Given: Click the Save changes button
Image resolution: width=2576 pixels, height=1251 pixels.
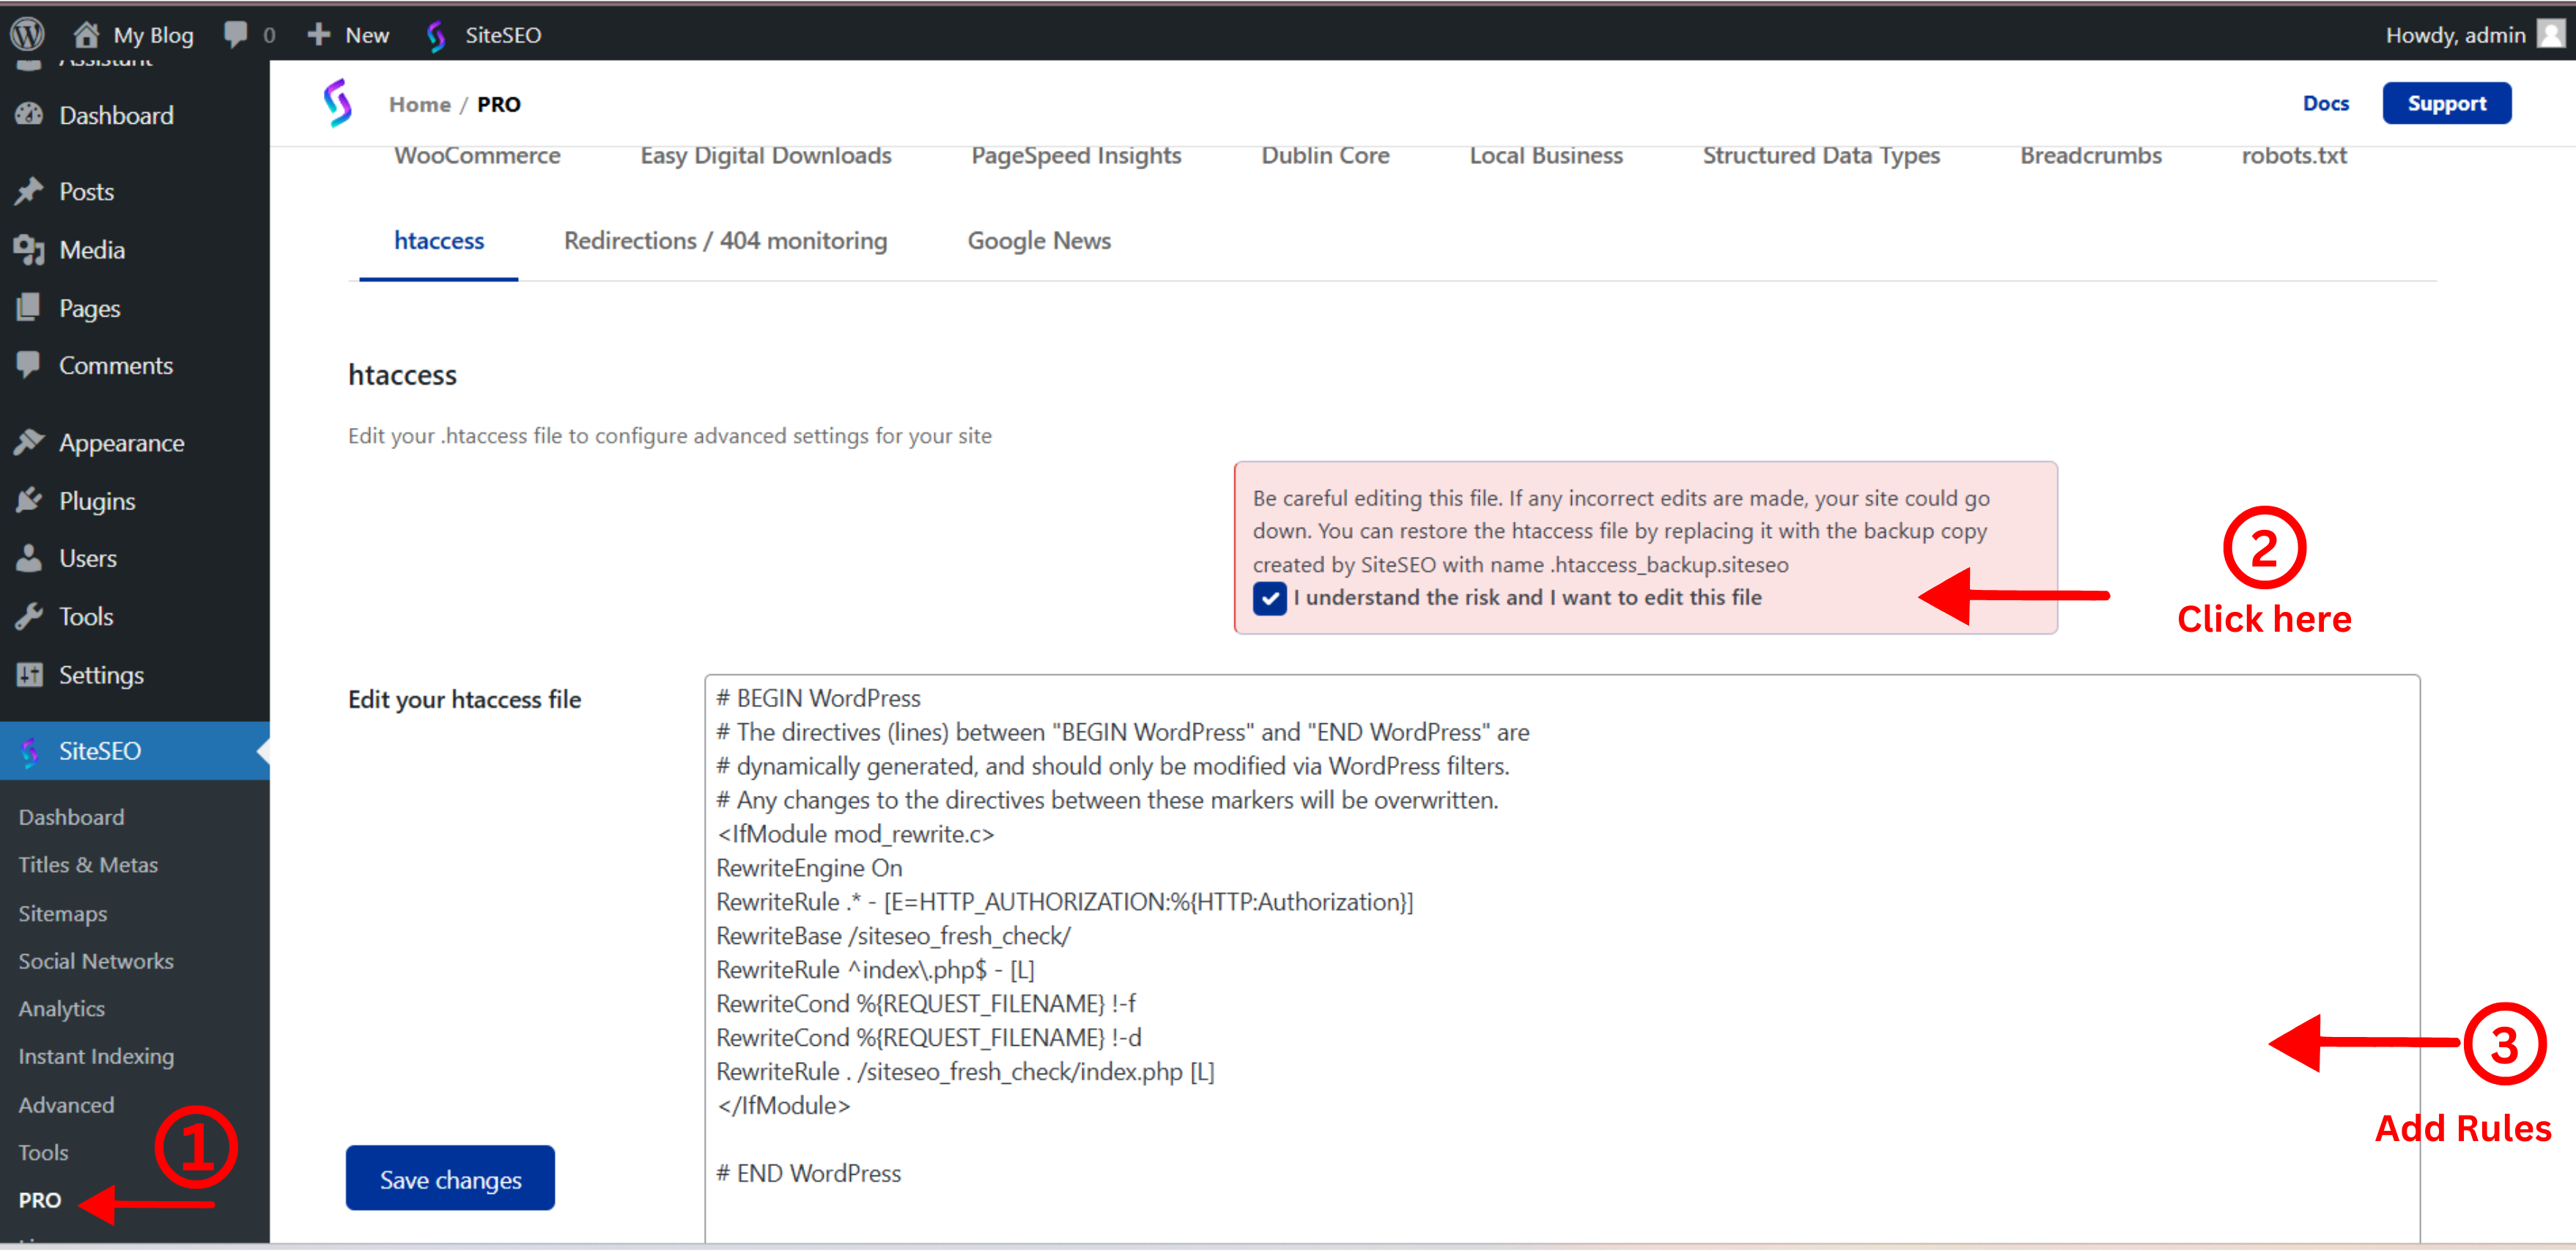Looking at the screenshot, I should [x=450, y=1179].
